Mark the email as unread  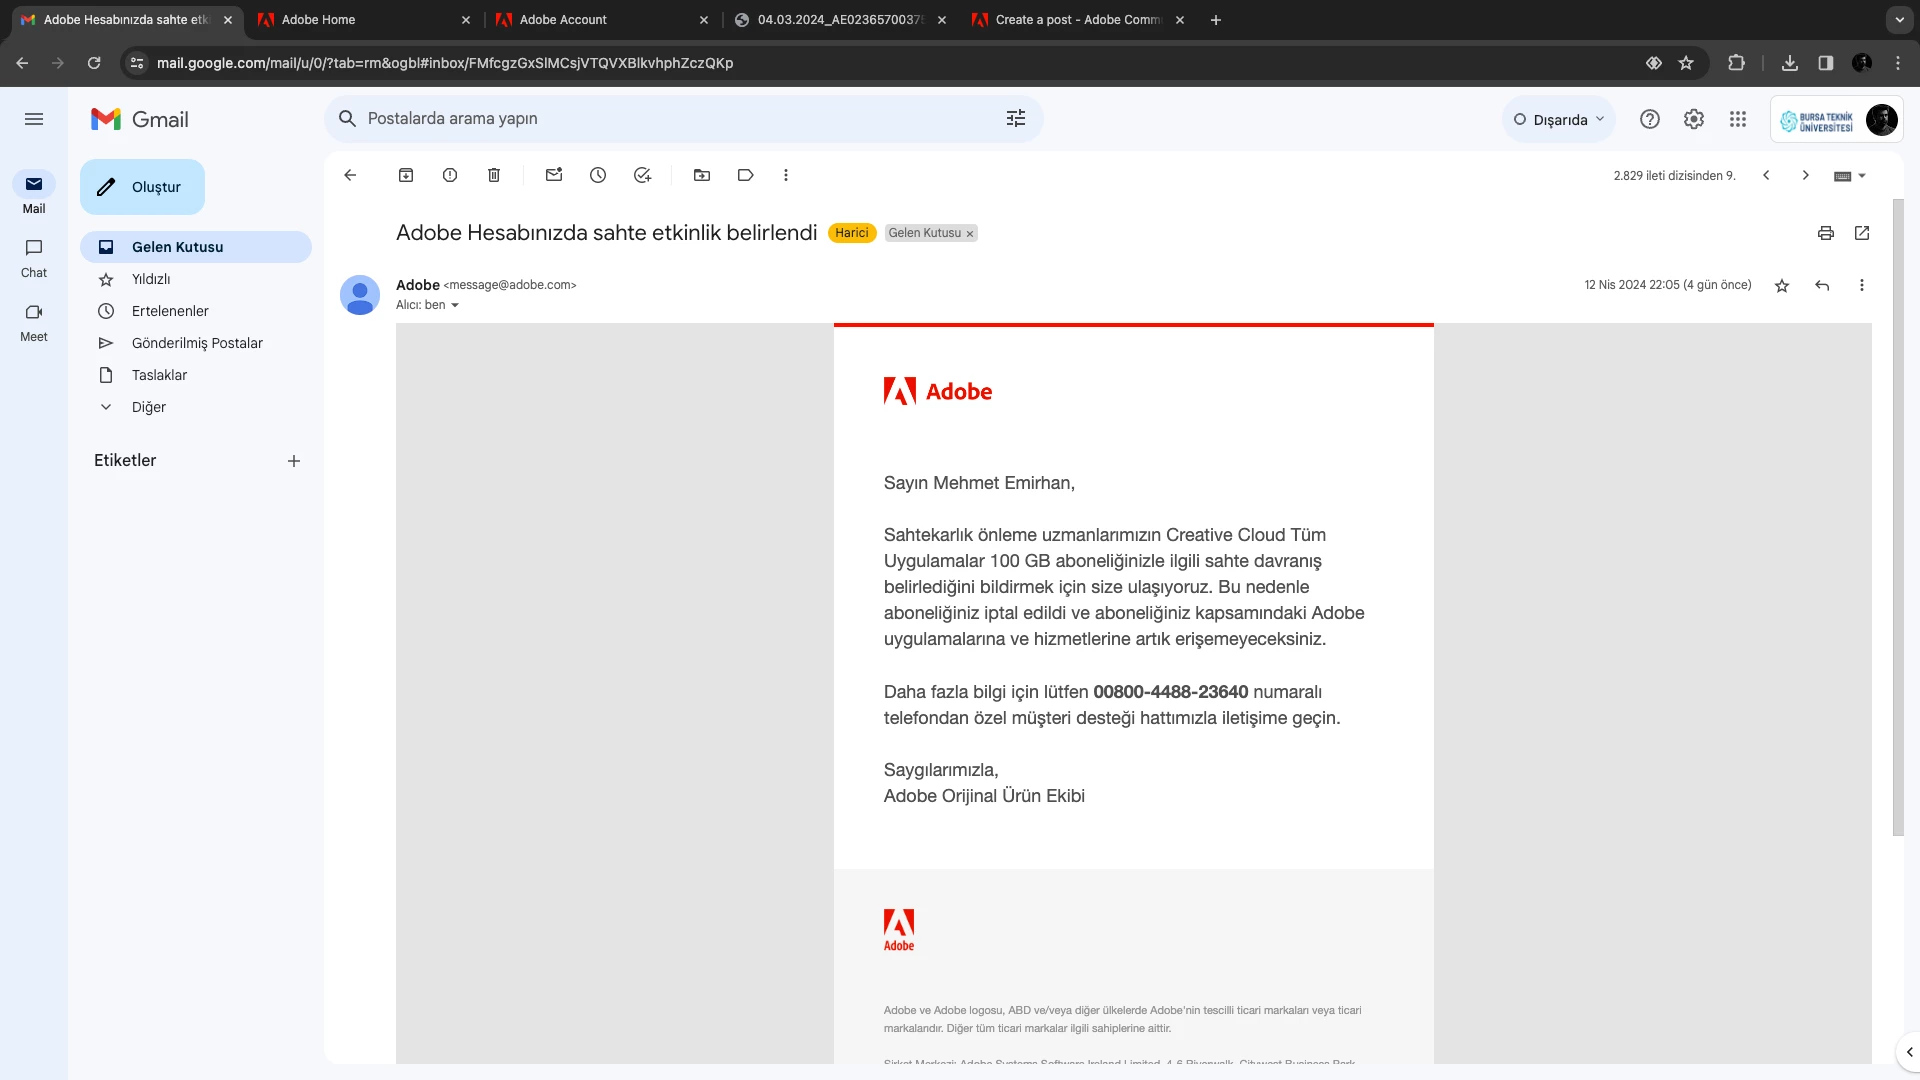pyautogui.click(x=554, y=175)
